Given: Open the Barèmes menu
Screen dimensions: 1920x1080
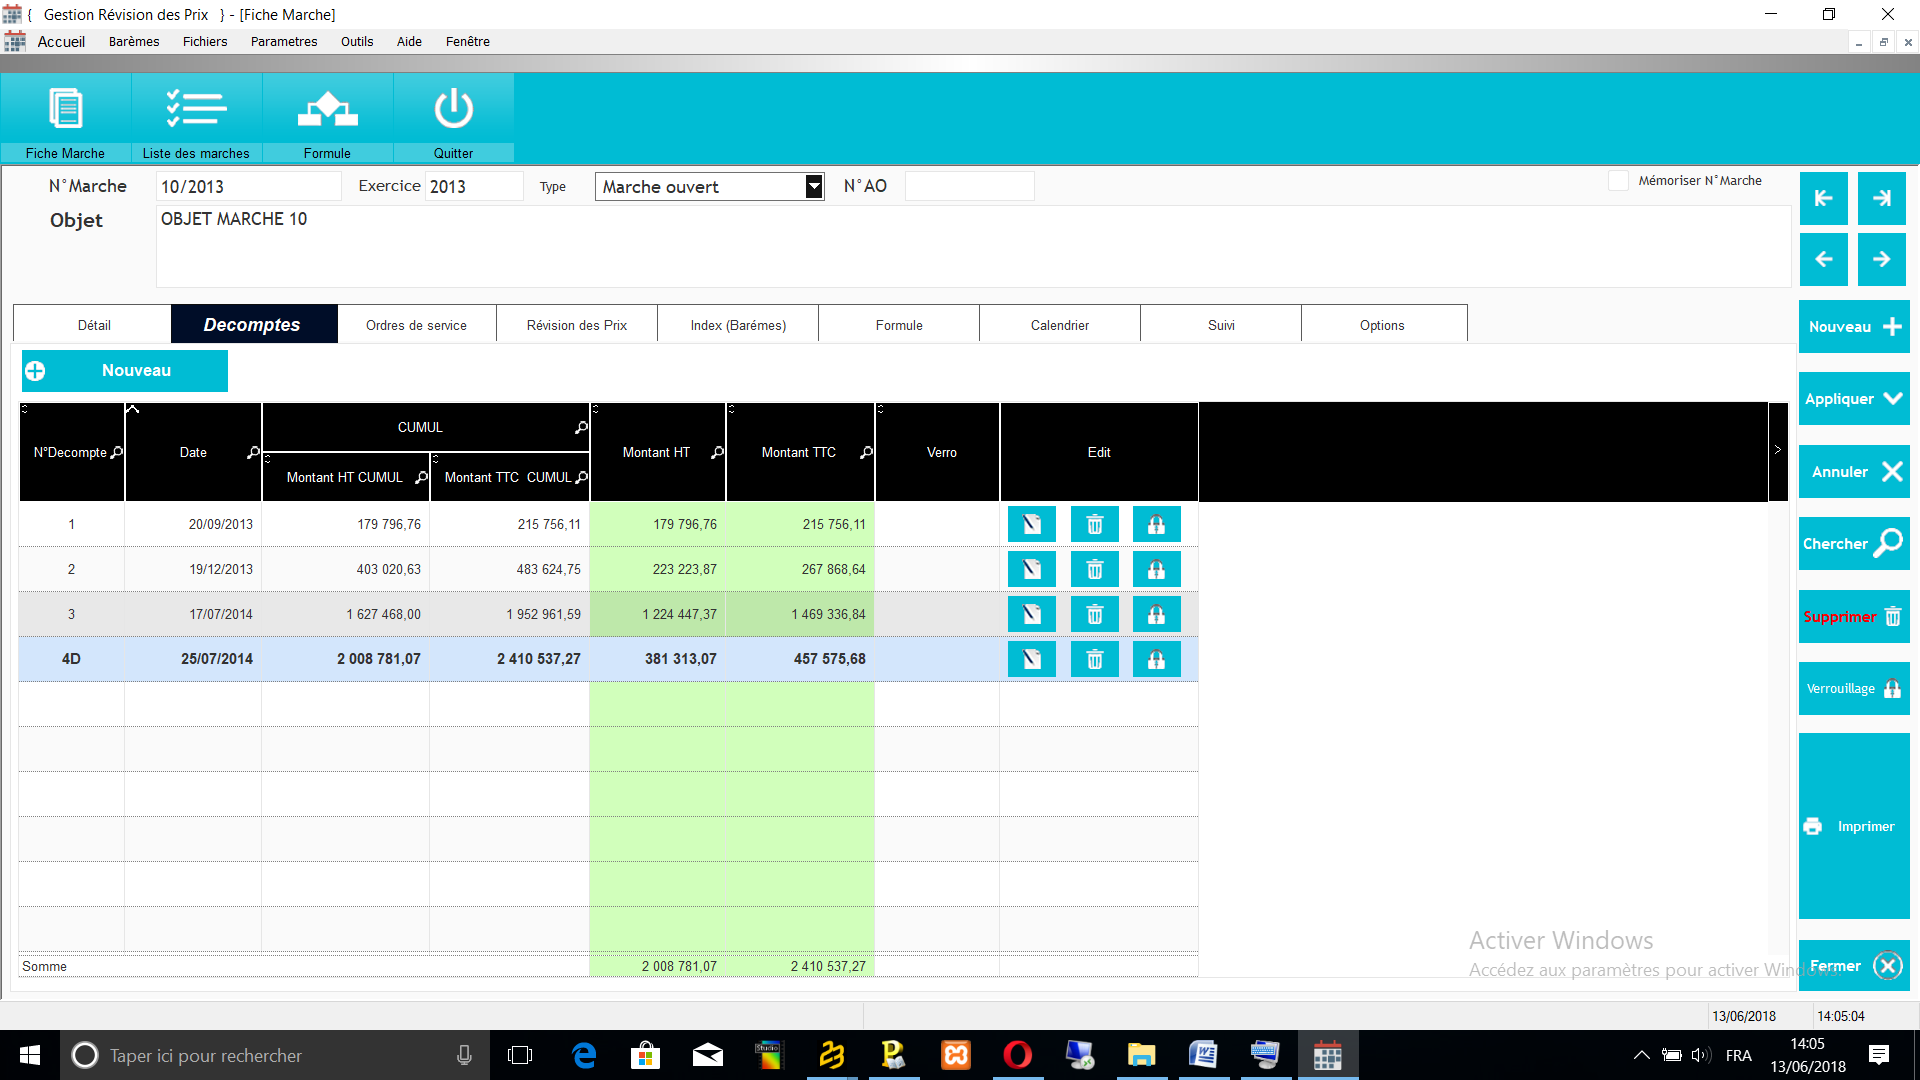Looking at the screenshot, I should 134,41.
